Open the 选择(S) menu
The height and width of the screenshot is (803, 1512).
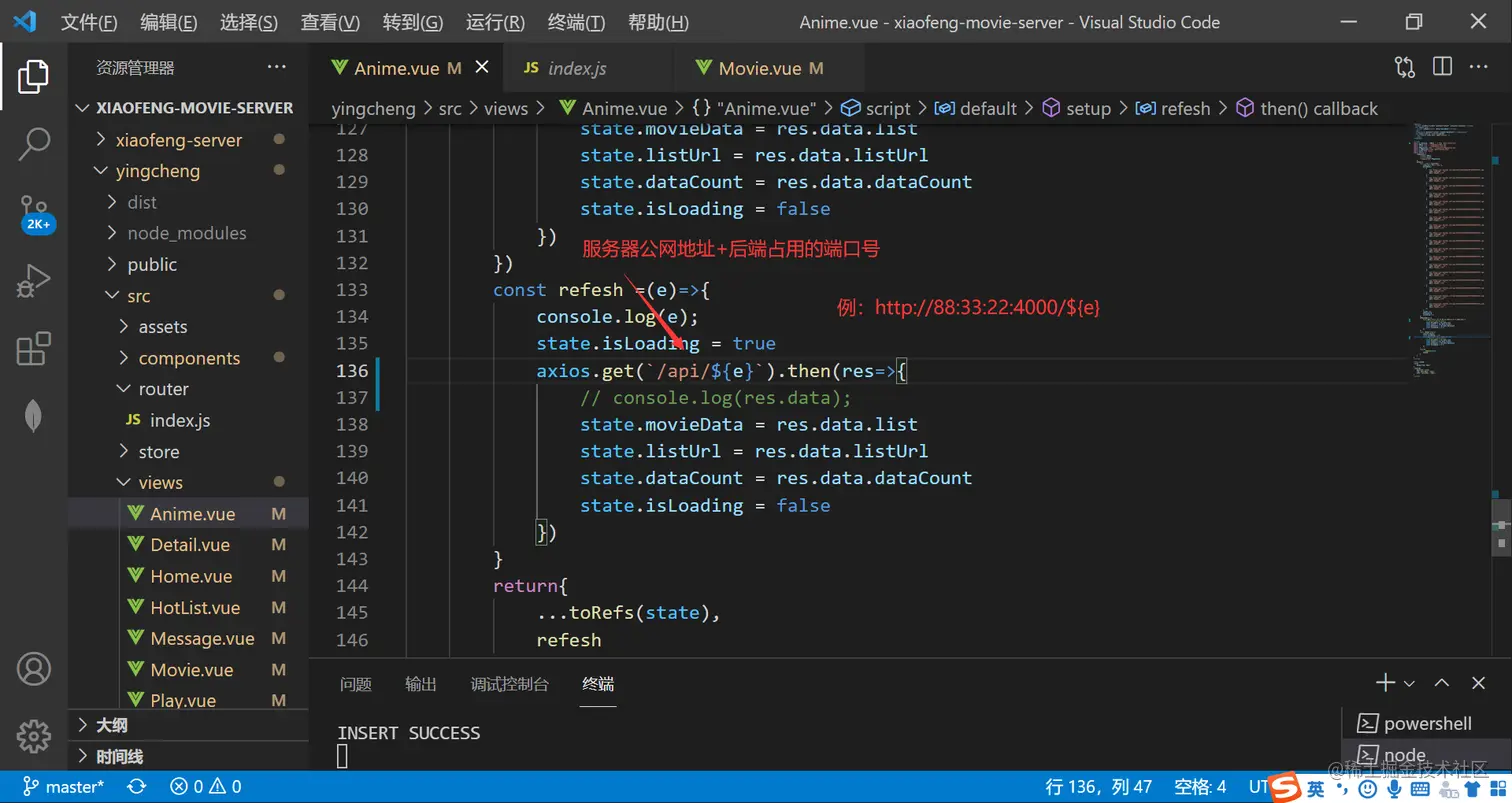pos(249,22)
